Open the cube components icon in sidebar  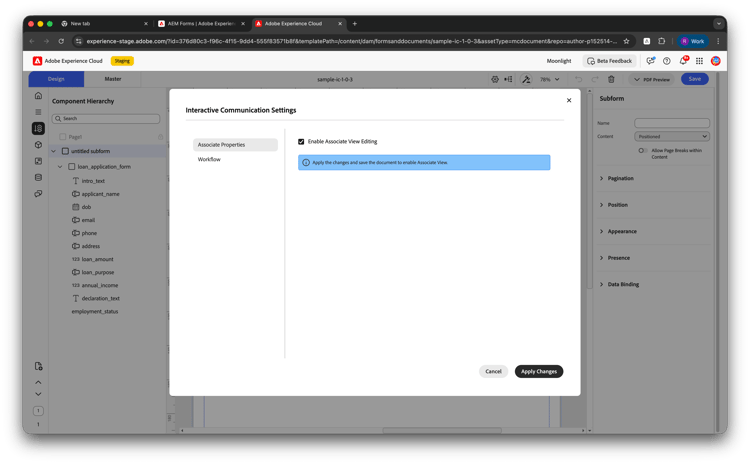click(x=38, y=144)
